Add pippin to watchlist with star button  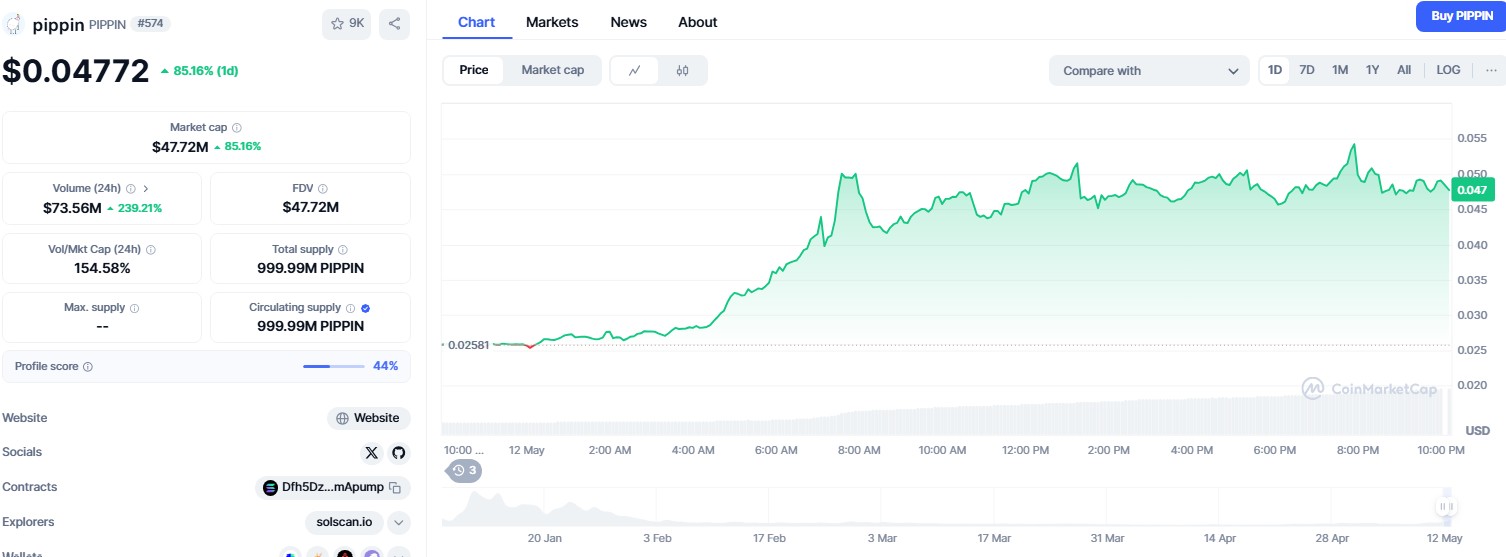tap(346, 24)
